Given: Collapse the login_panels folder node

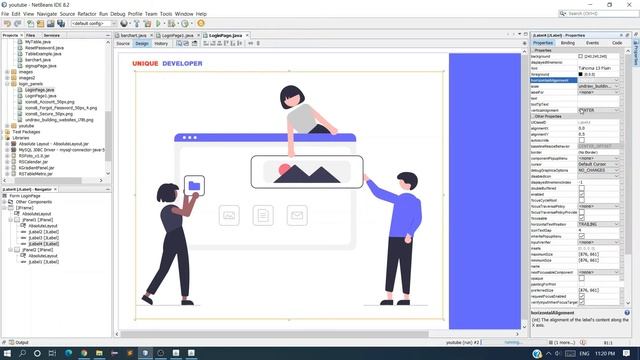Looking at the screenshot, I should 7,84.
